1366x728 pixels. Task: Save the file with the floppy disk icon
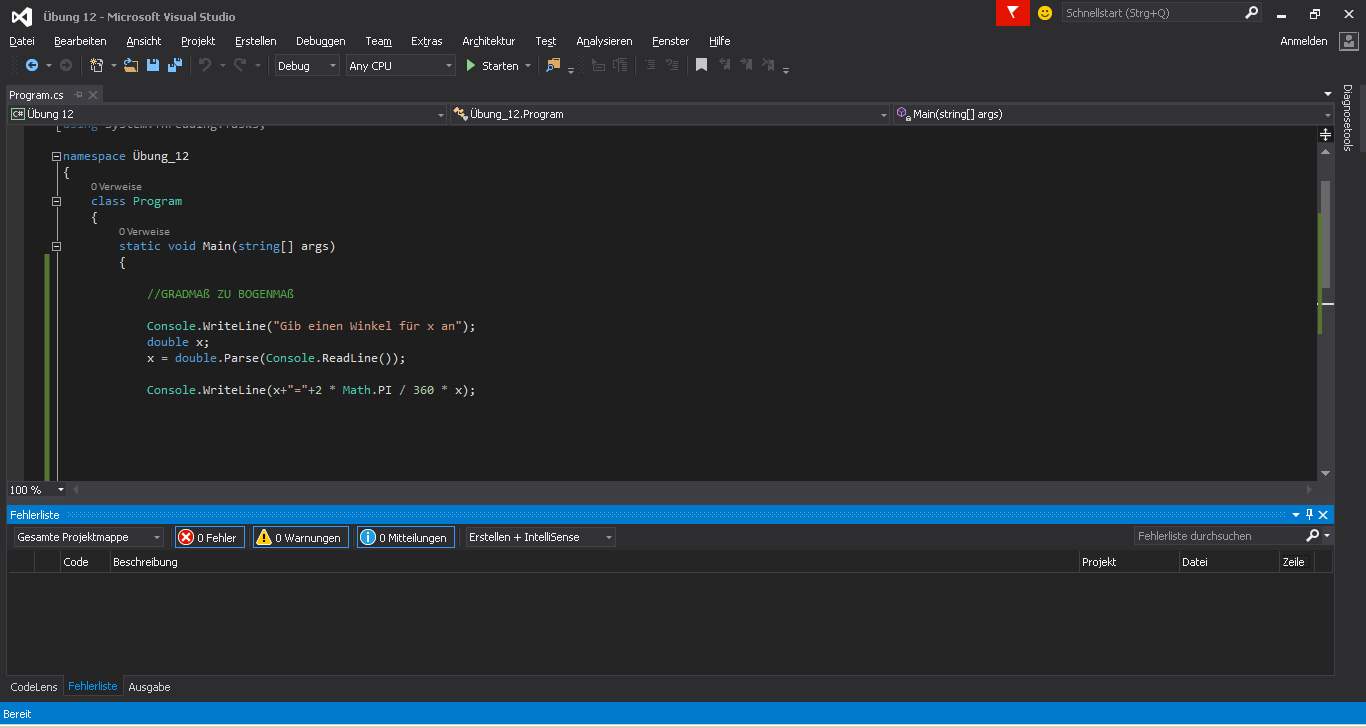pos(153,66)
